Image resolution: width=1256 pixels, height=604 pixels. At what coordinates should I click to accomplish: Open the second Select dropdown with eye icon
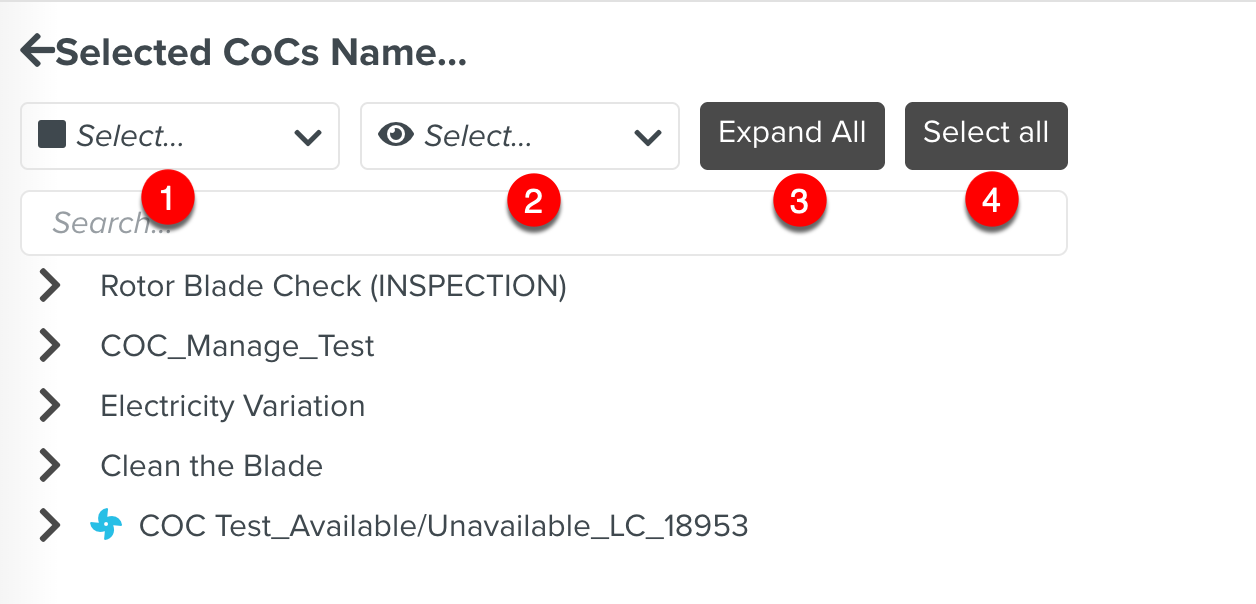(520, 136)
